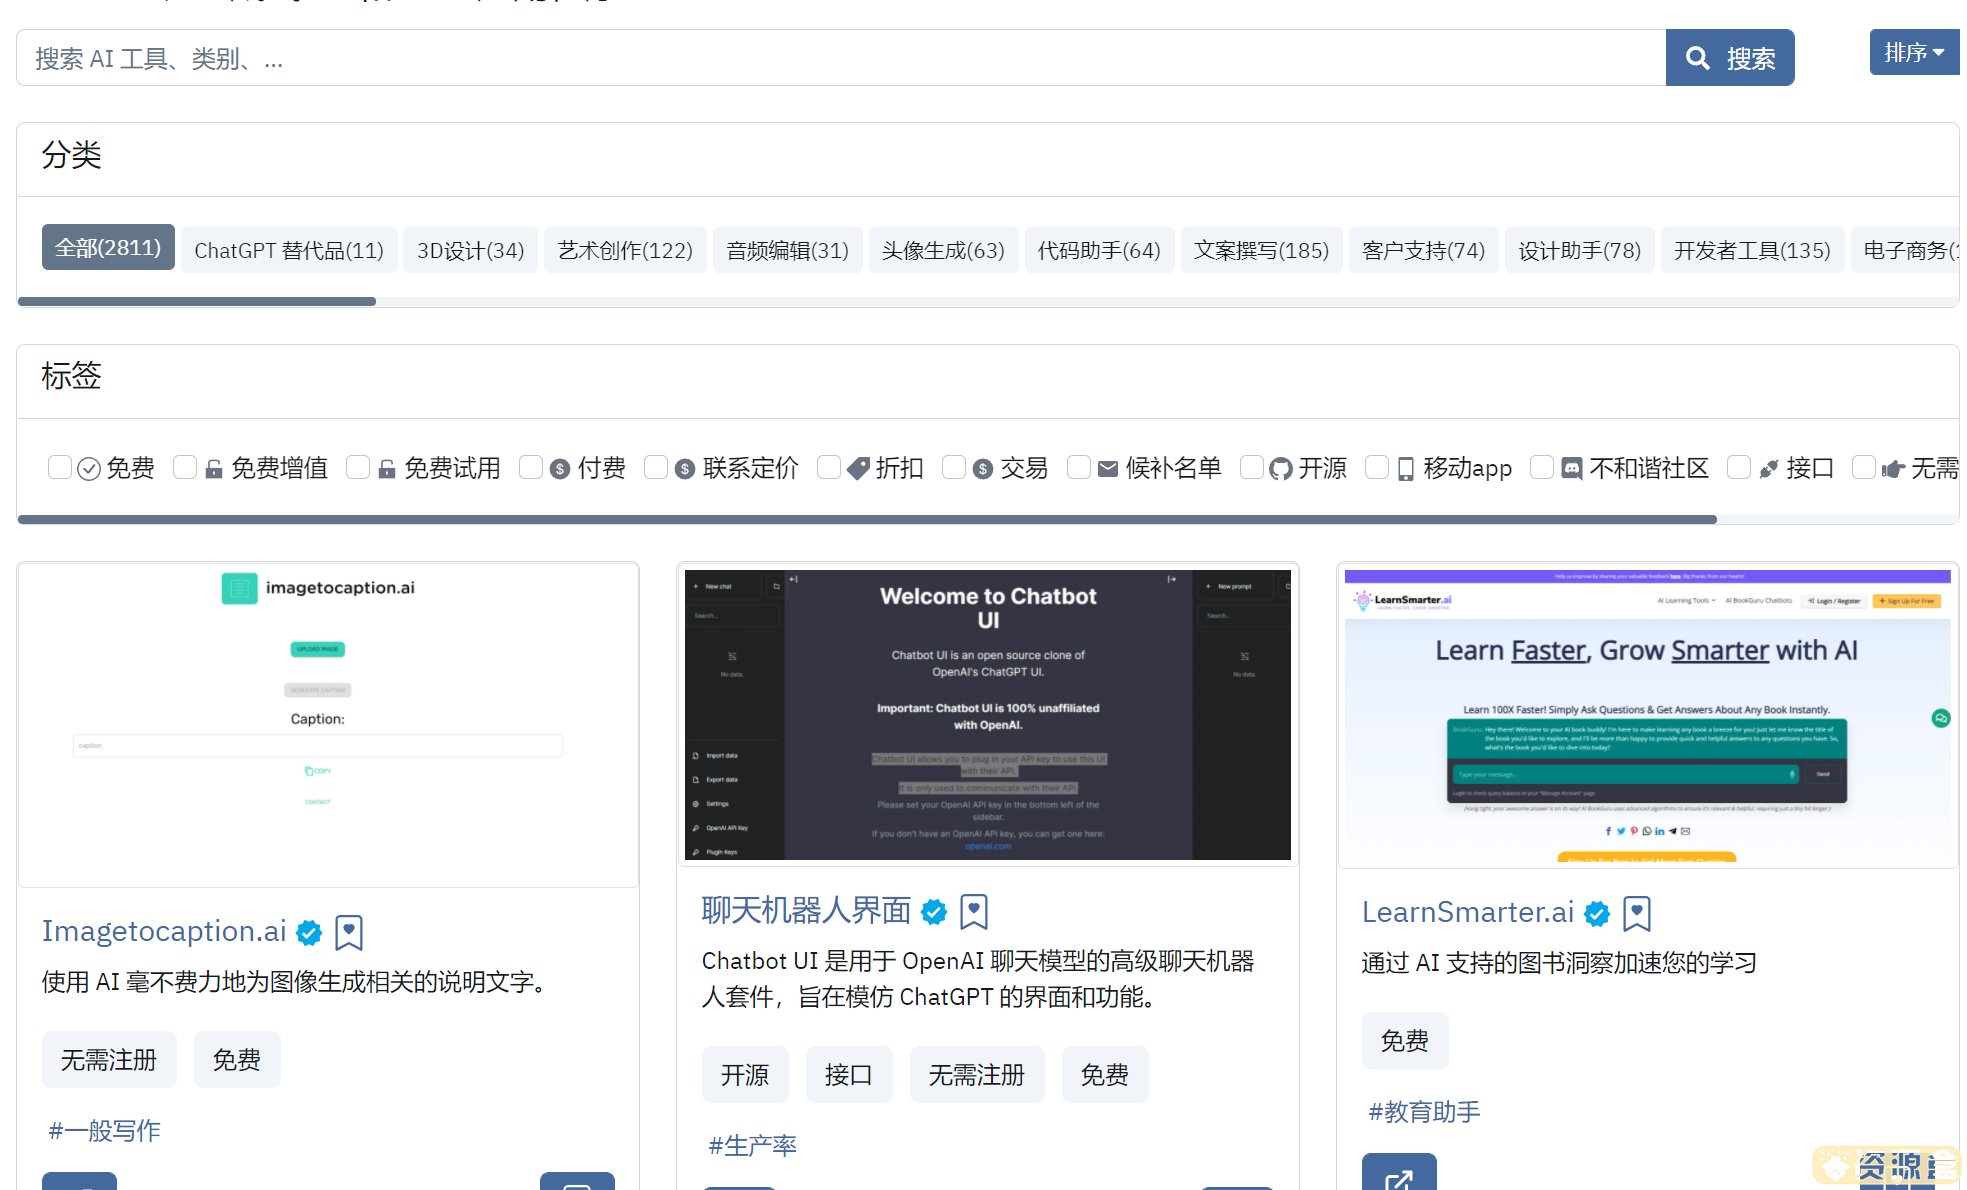Tick the 免费 tag checkbox

(60, 467)
